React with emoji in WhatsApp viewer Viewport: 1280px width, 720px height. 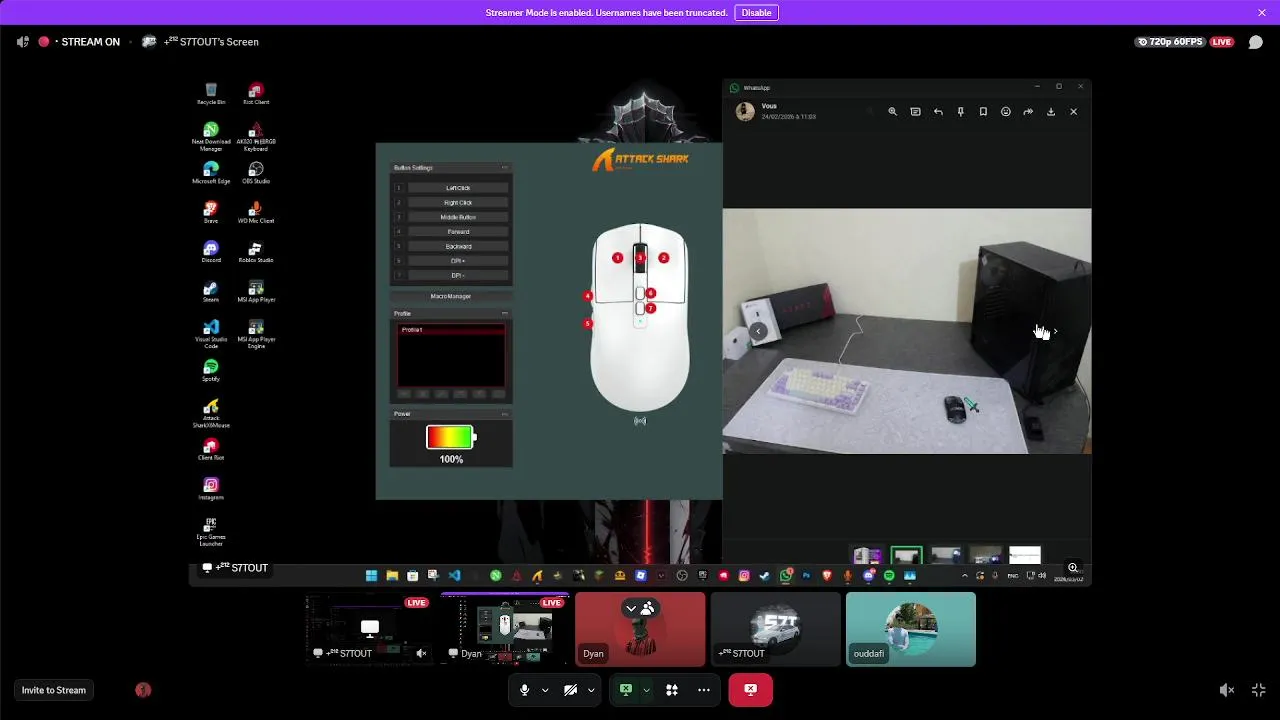click(x=1006, y=112)
